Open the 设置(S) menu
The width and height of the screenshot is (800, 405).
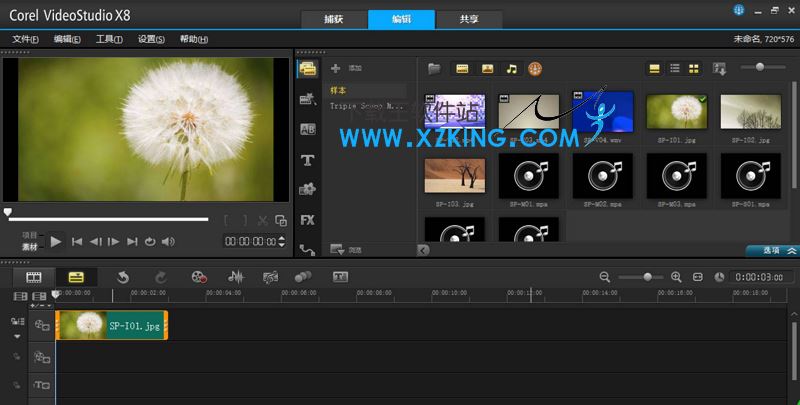coord(151,39)
